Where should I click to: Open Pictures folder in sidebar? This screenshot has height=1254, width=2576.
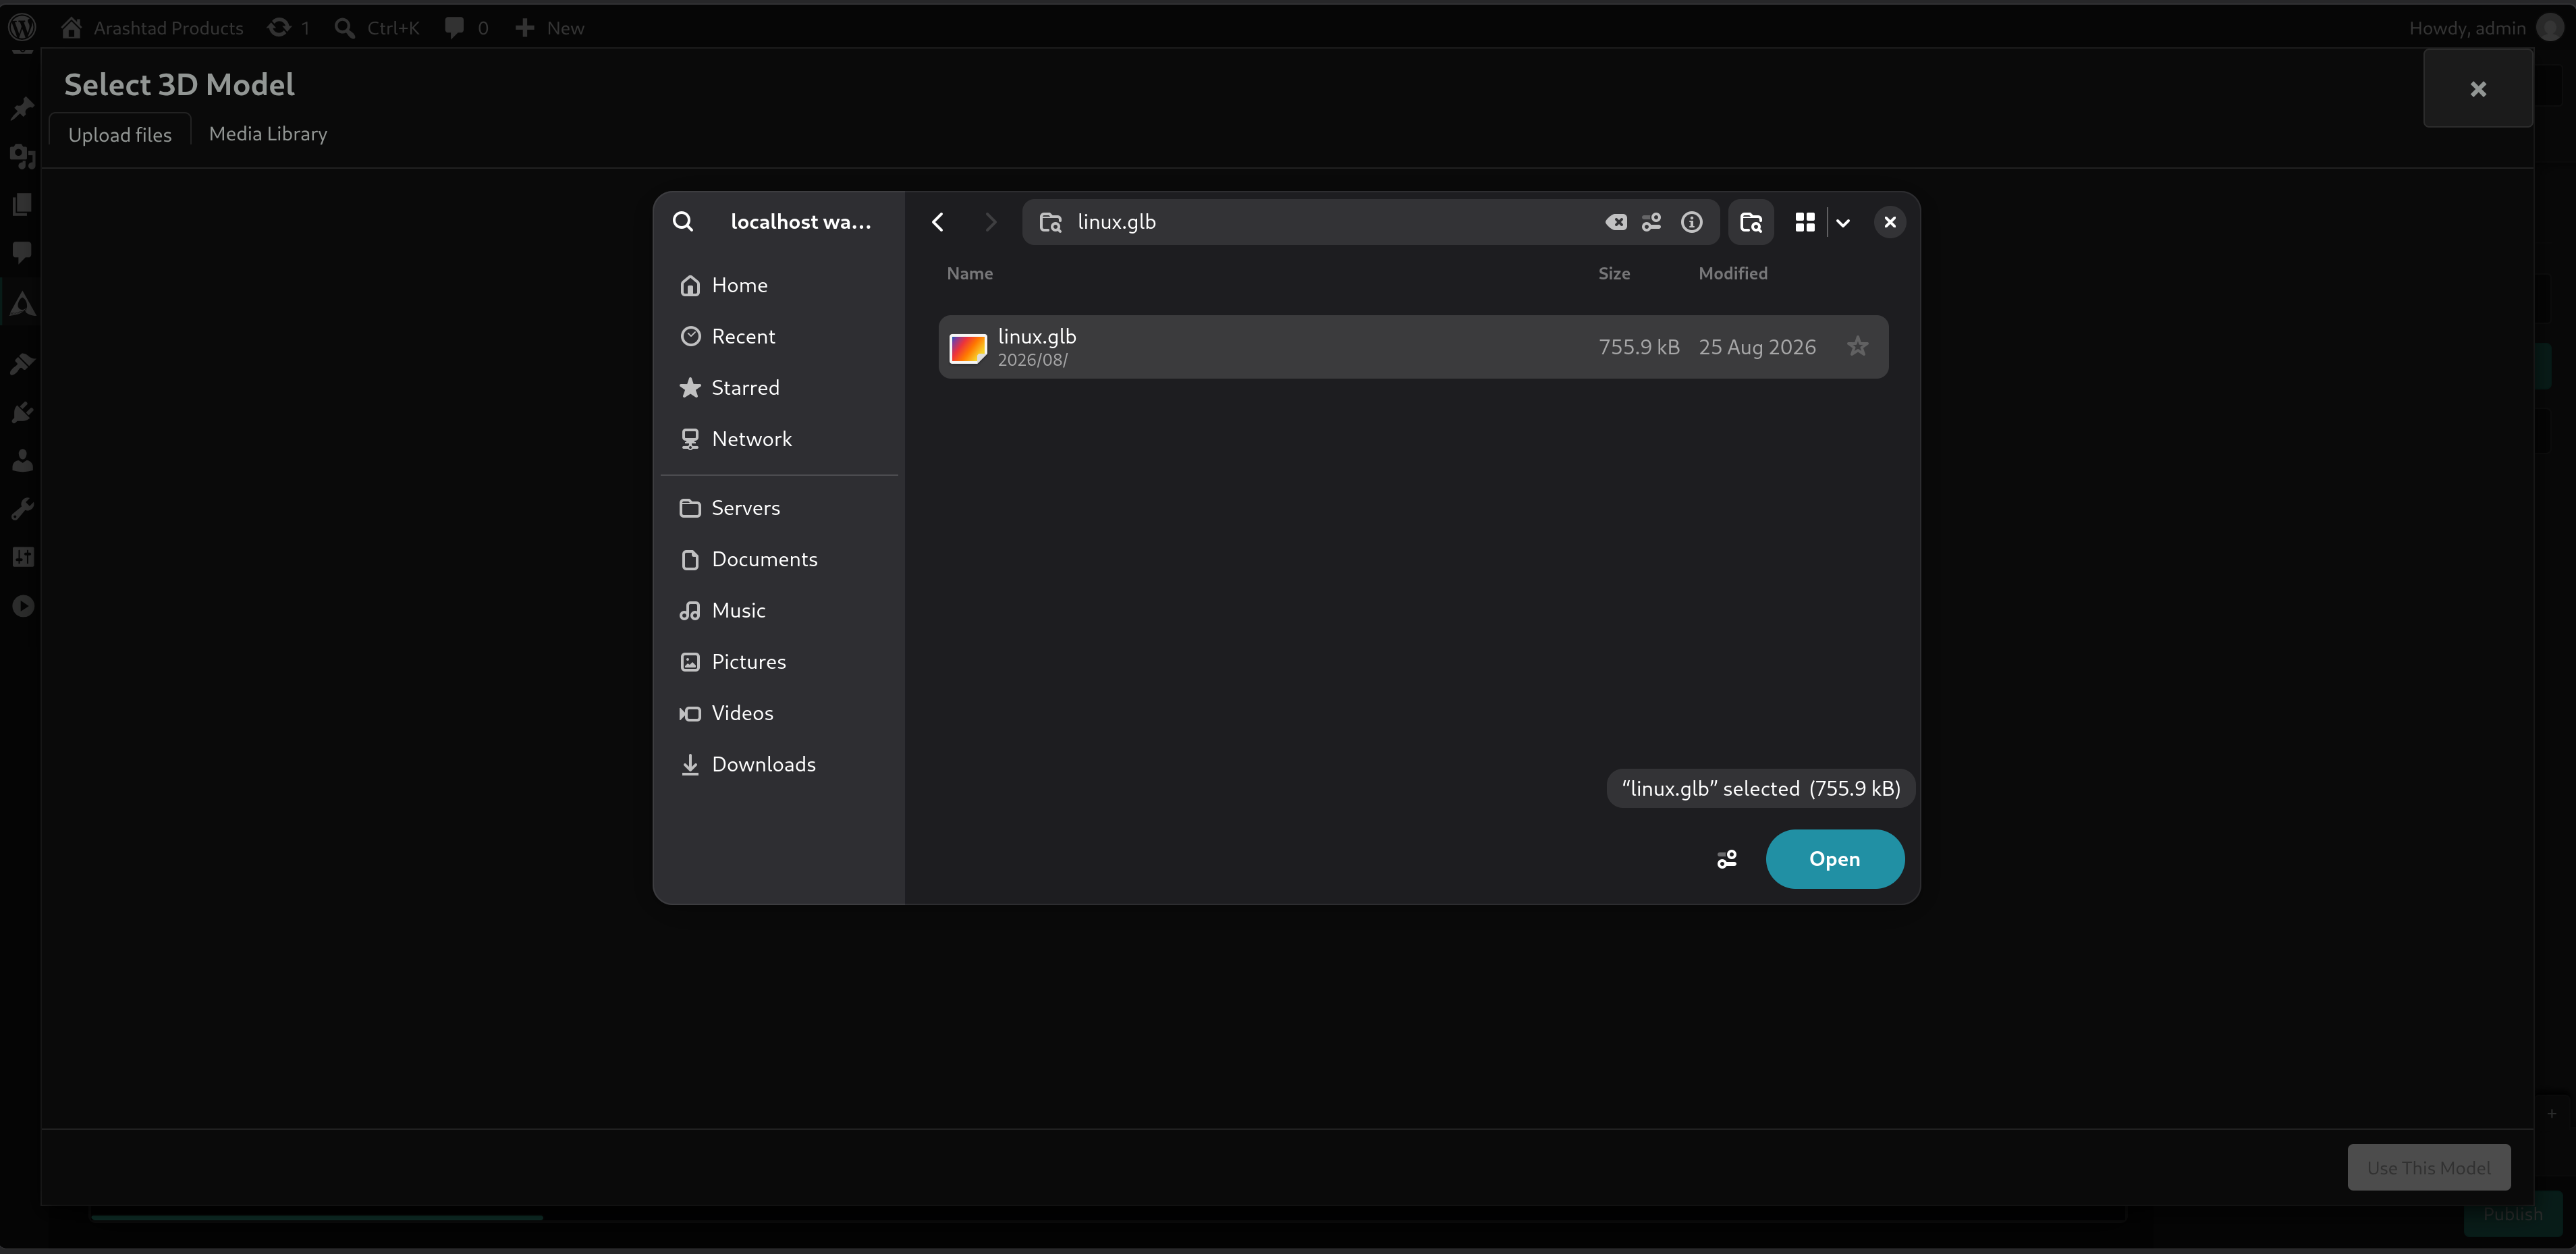click(x=780, y=661)
